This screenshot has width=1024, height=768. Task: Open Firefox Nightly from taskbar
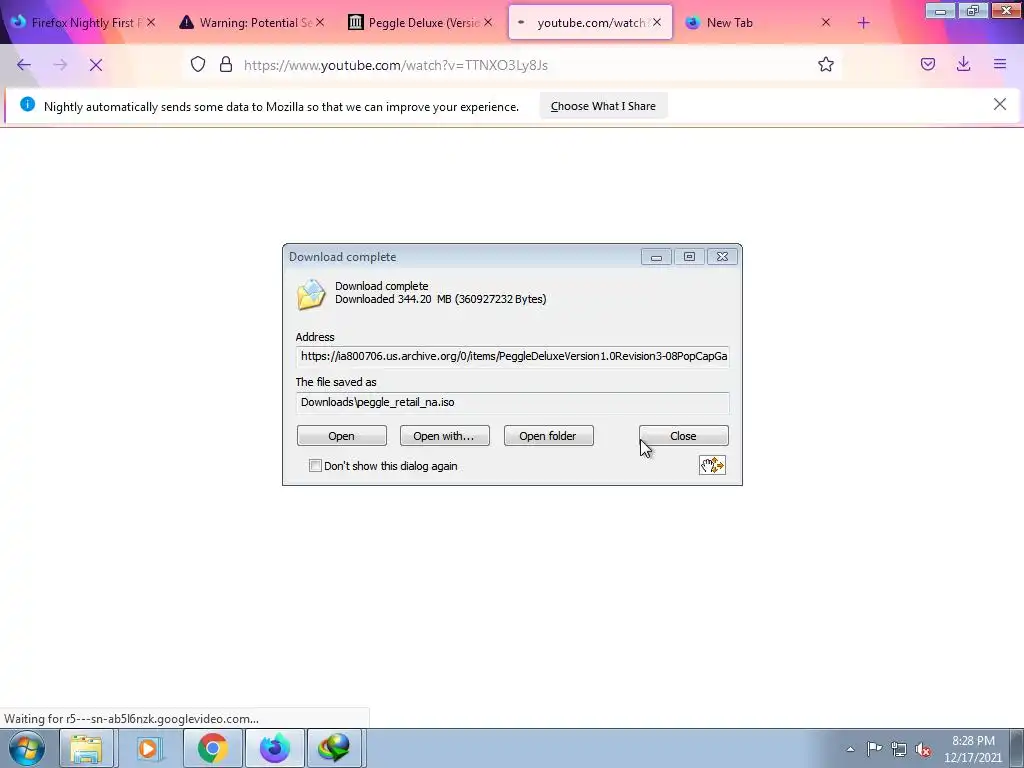click(275, 748)
